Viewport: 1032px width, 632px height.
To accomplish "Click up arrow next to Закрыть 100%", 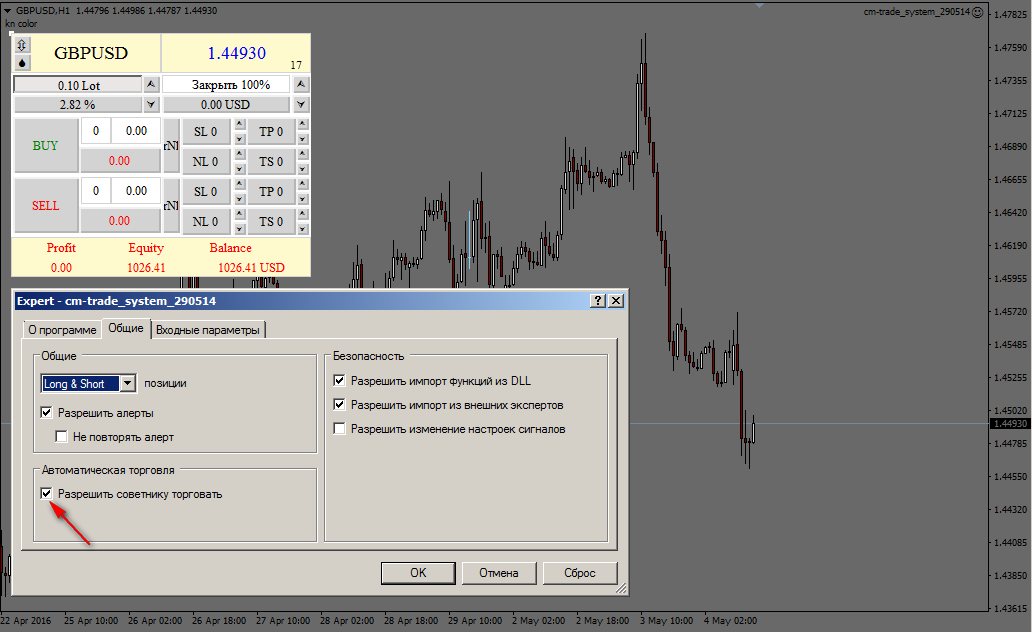I will coord(301,85).
